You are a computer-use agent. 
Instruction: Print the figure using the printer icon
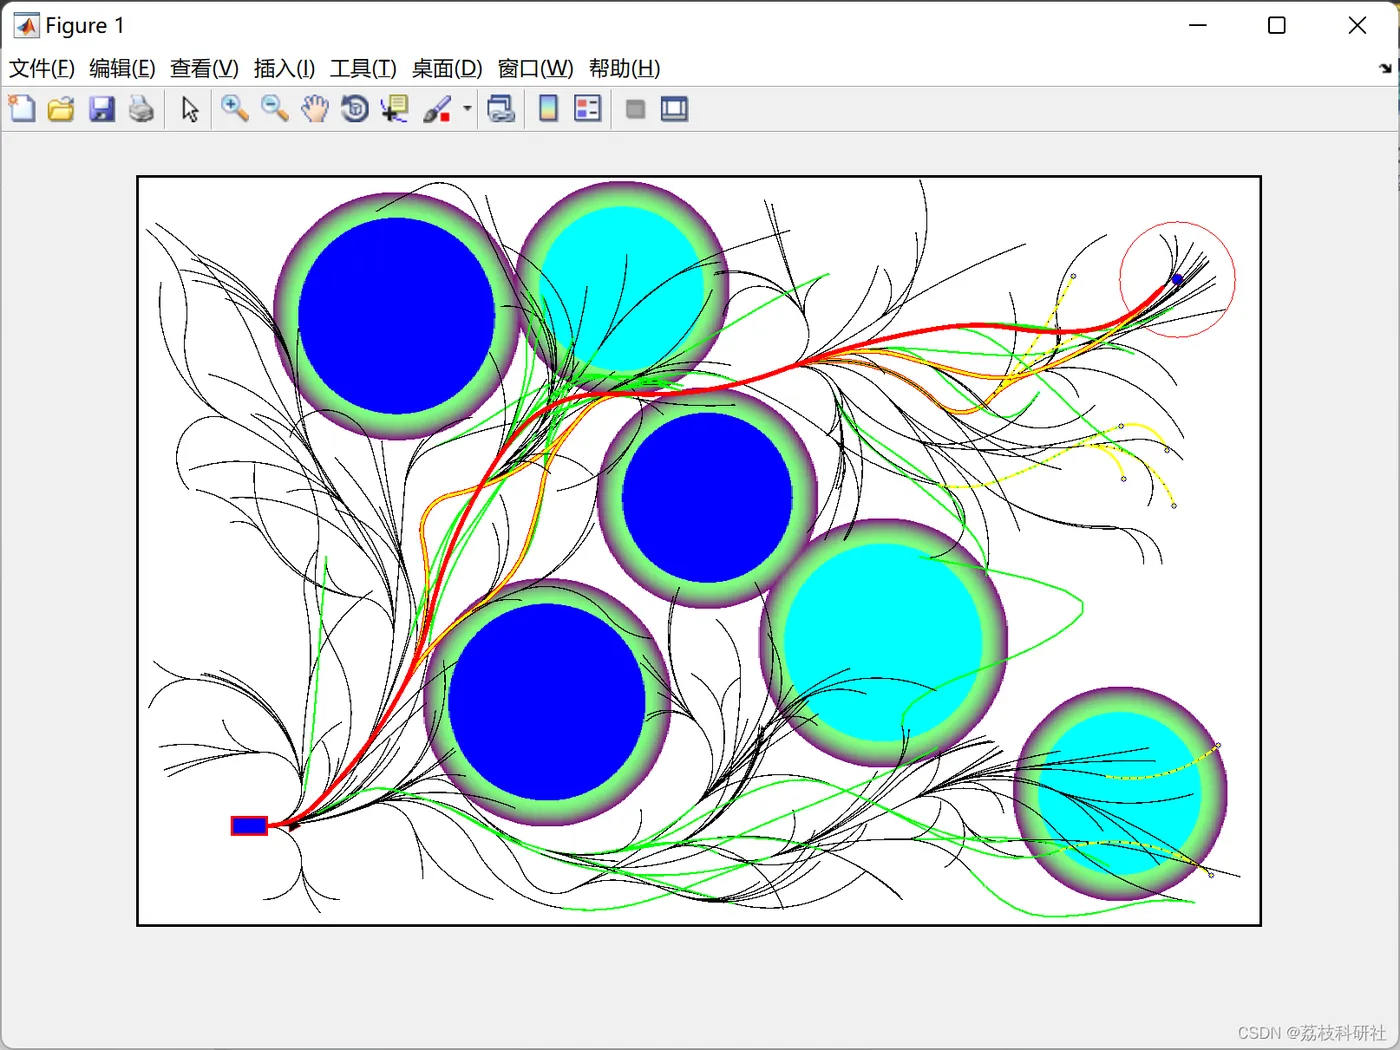[x=142, y=109]
